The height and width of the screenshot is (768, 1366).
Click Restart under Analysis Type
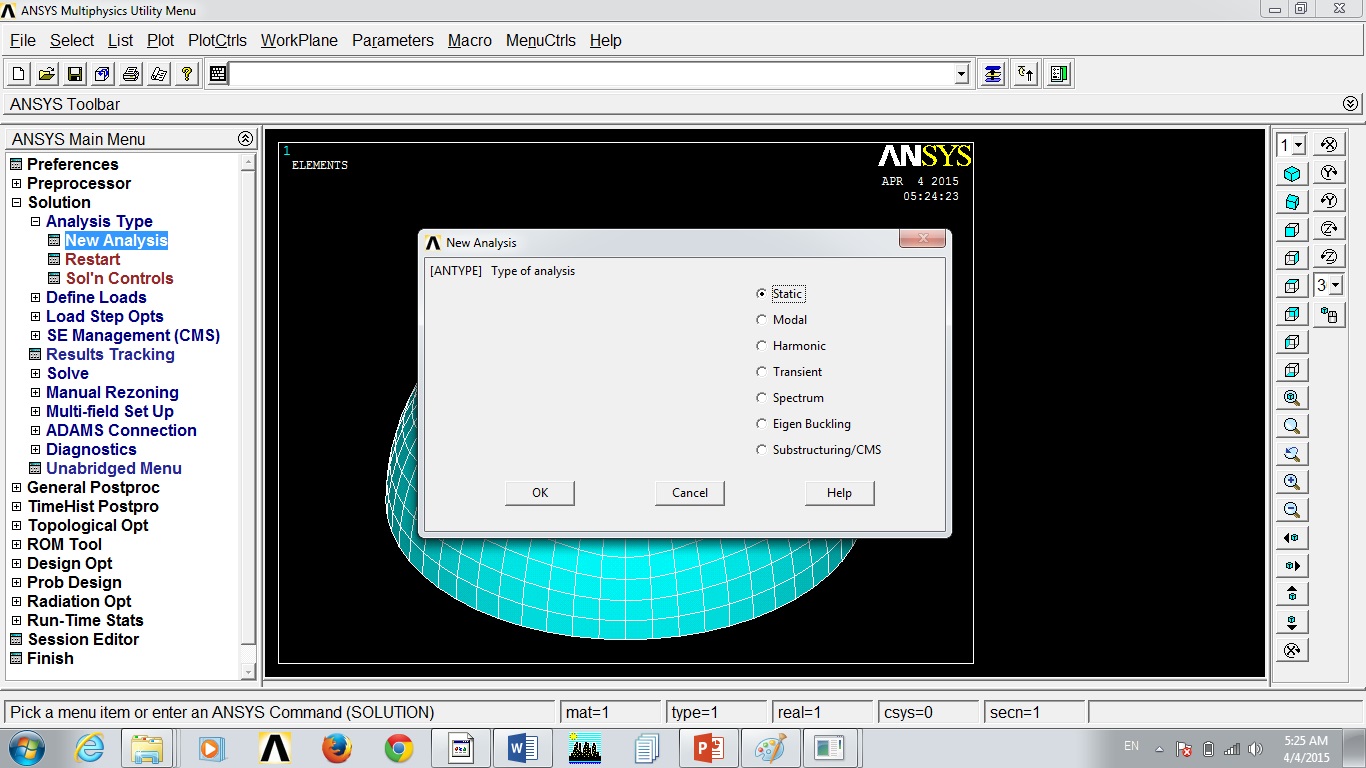[x=93, y=260]
